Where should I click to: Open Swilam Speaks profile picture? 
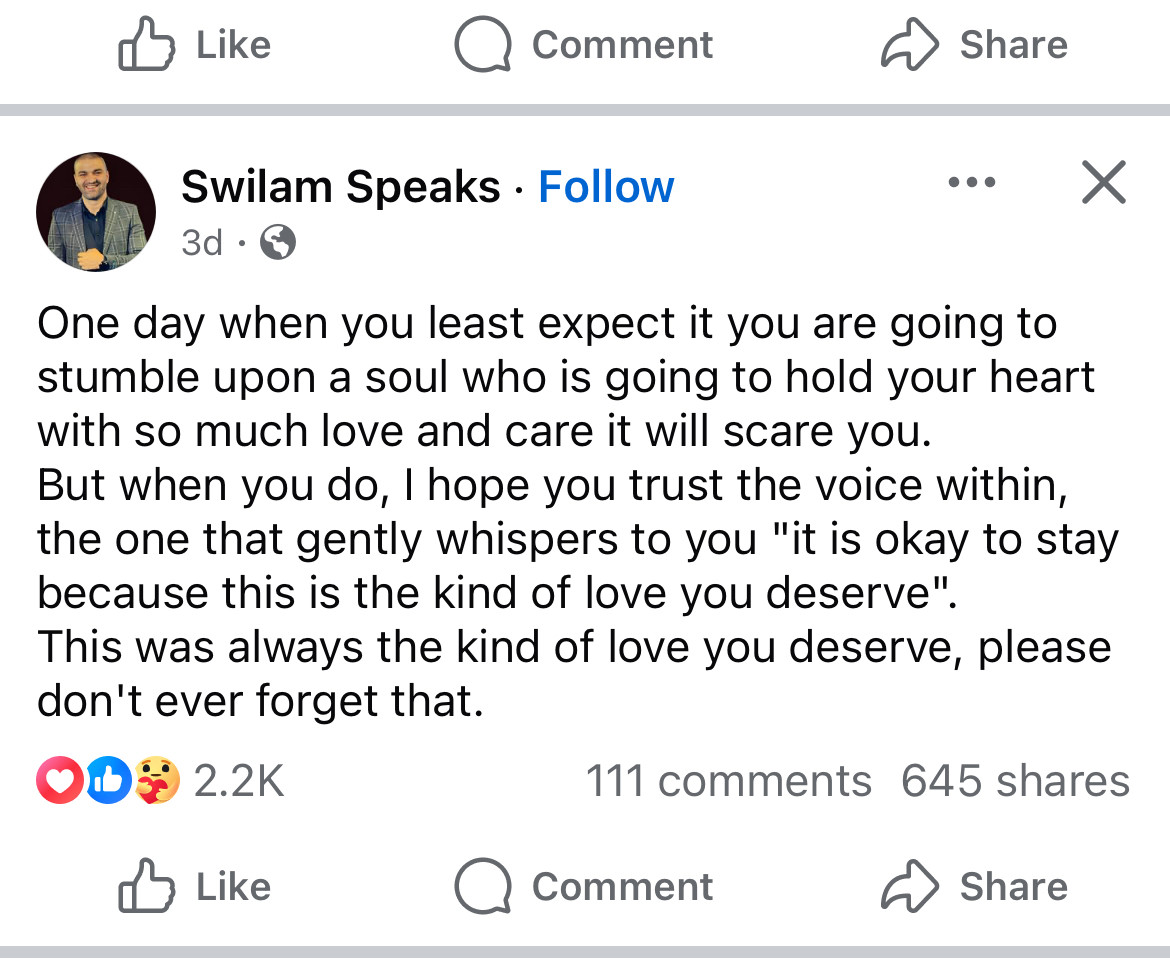(x=96, y=211)
